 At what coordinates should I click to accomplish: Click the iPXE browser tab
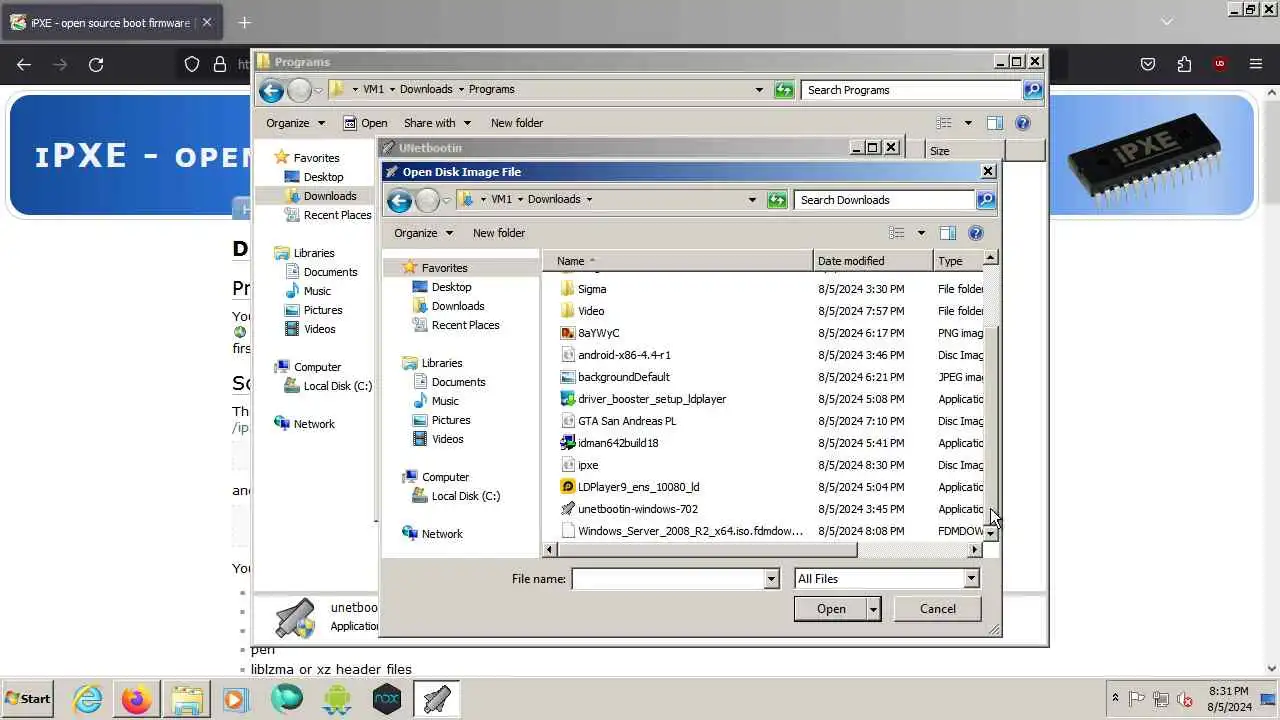[111, 22]
